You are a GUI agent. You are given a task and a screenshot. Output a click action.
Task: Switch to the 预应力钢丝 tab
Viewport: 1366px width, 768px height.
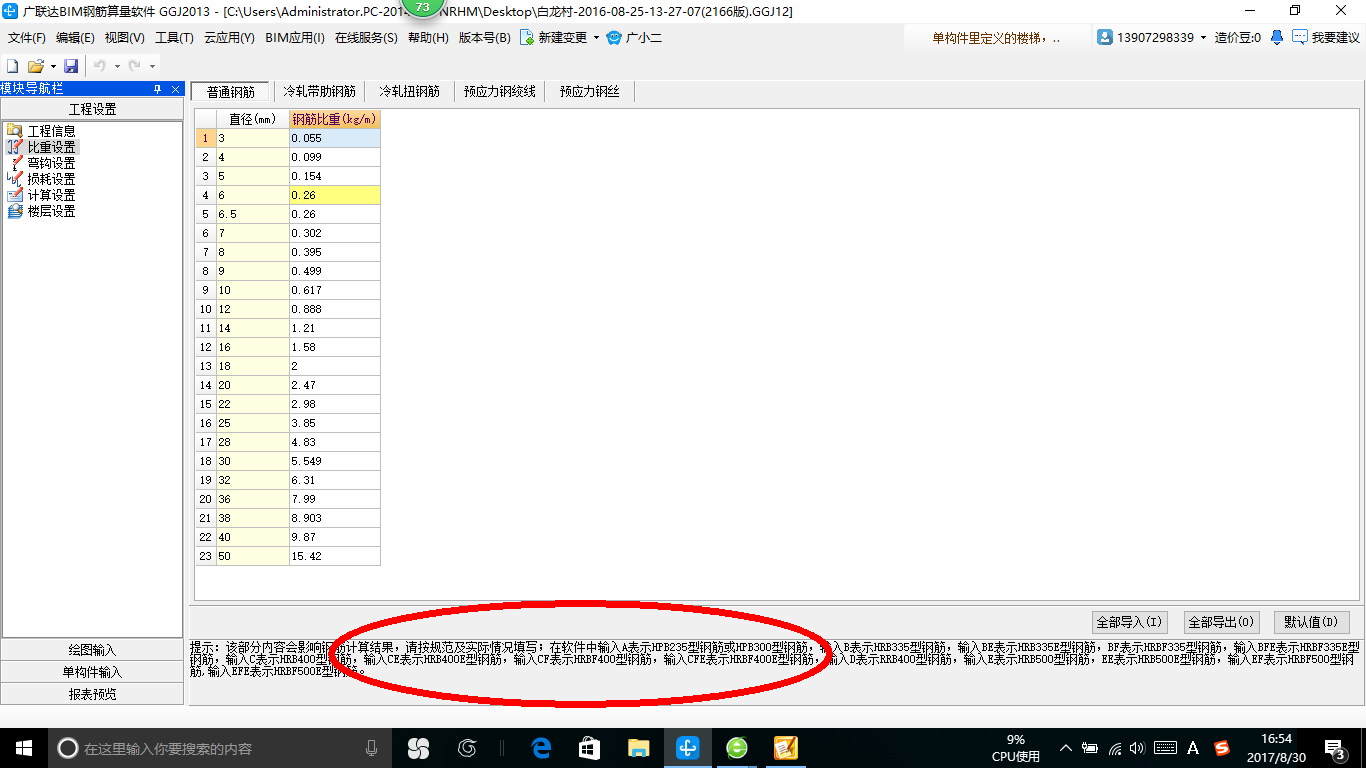click(x=589, y=92)
